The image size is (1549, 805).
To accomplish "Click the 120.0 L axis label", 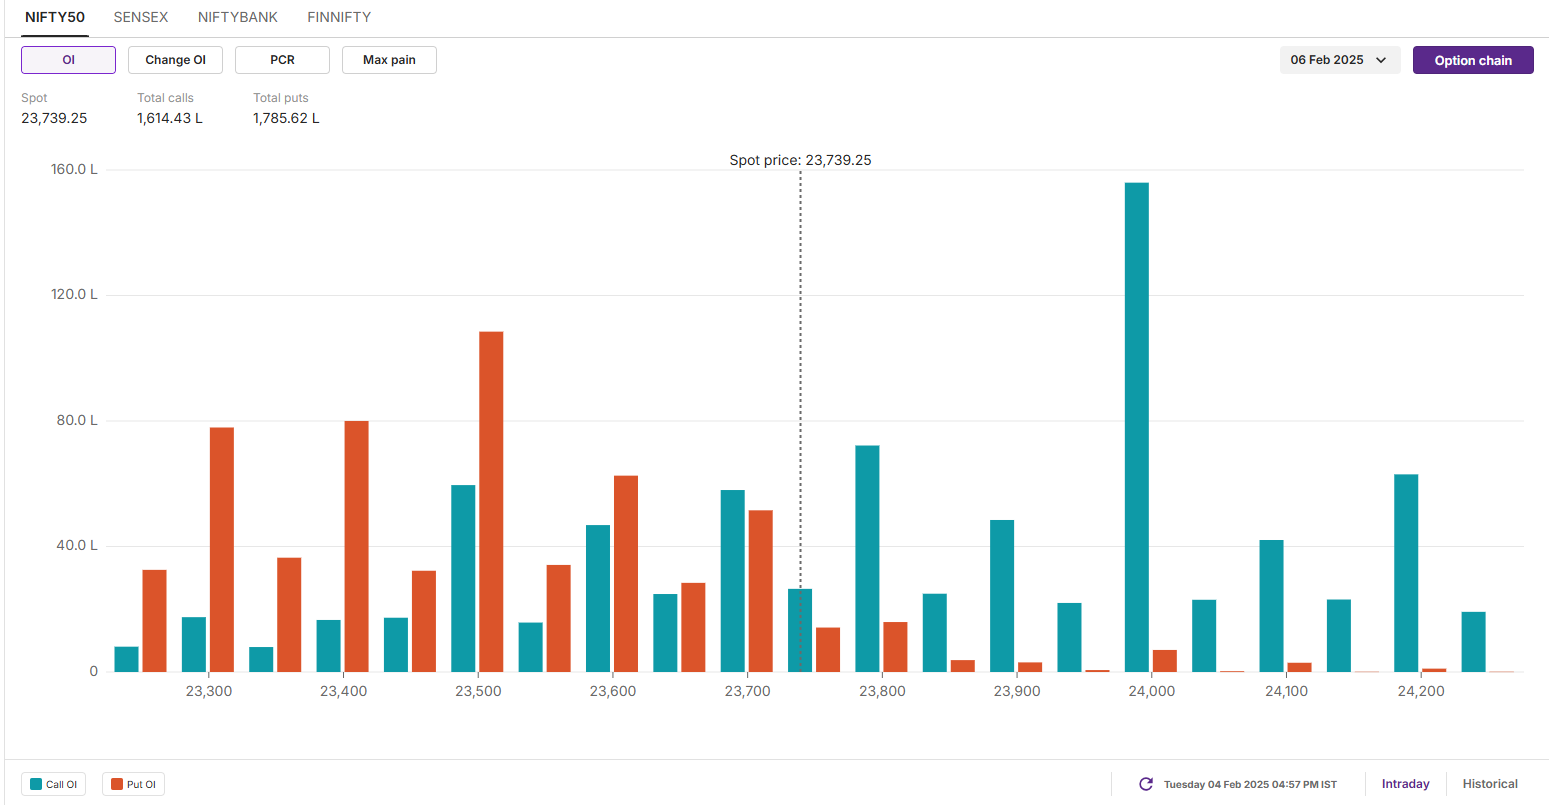I will [x=74, y=294].
